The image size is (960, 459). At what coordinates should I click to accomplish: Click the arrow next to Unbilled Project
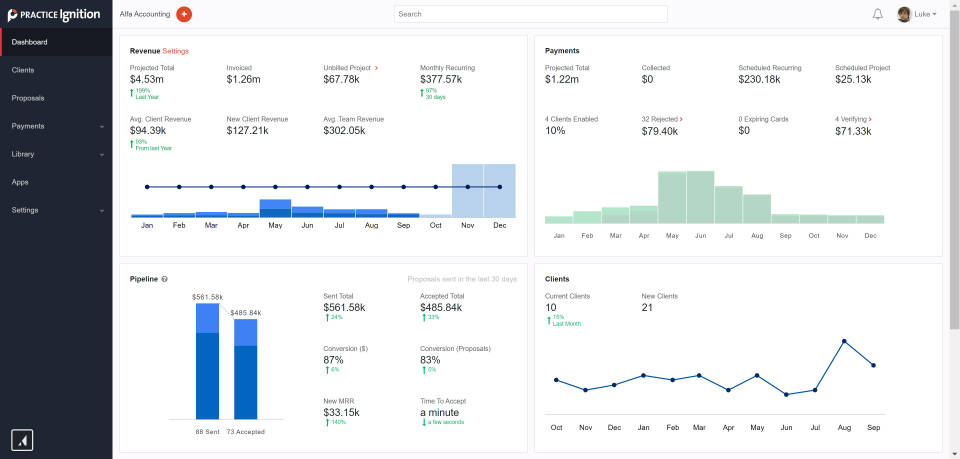point(376,68)
